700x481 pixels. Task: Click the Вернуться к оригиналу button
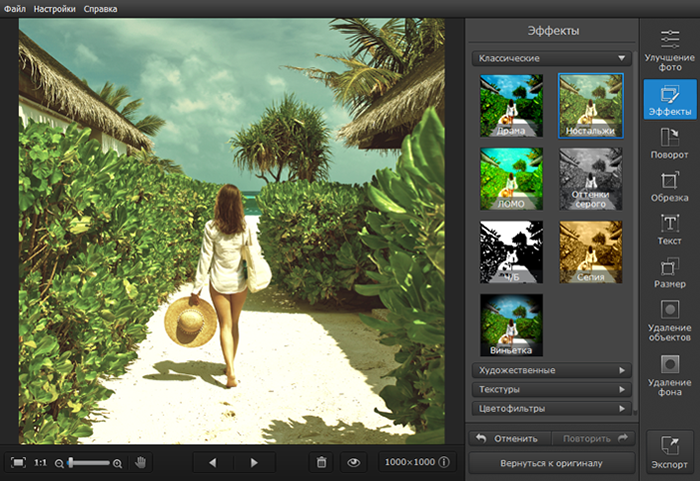coord(551,463)
